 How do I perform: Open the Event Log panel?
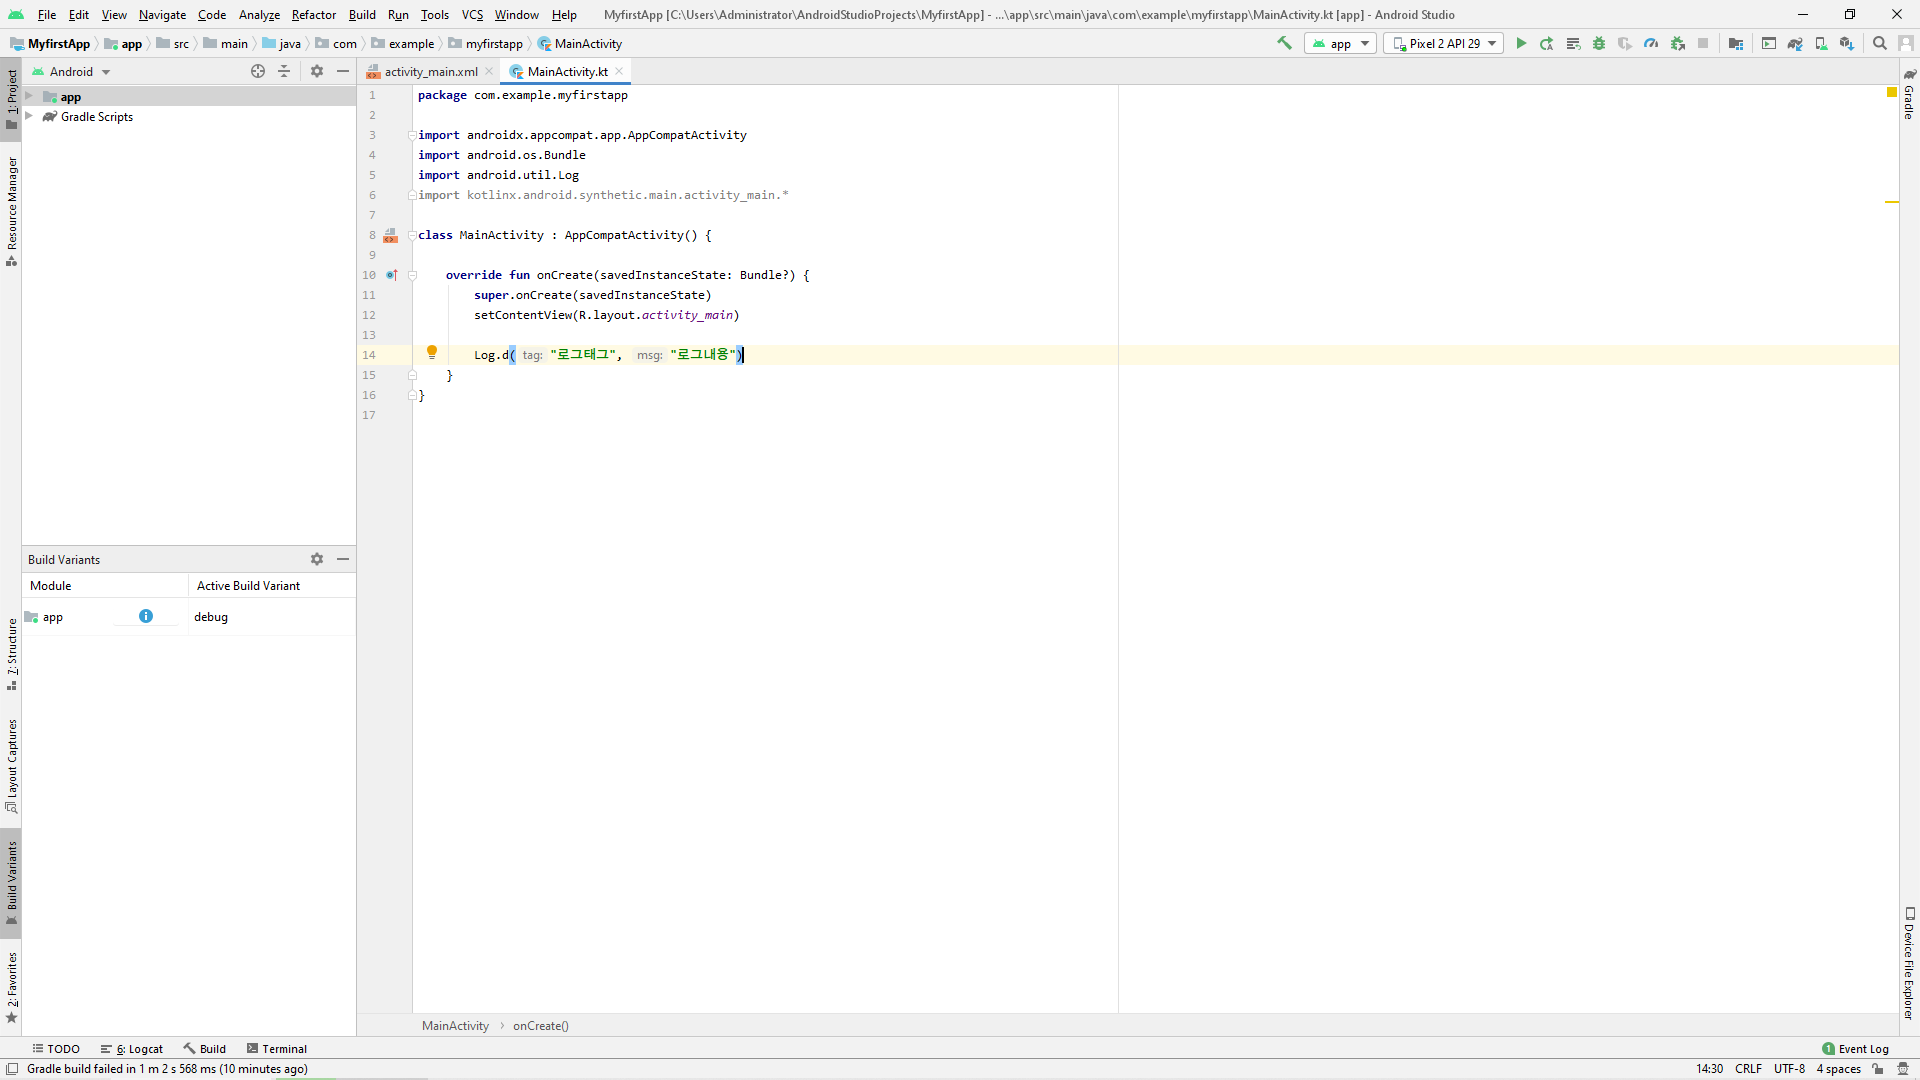pyautogui.click(x=1855, y=1049)
